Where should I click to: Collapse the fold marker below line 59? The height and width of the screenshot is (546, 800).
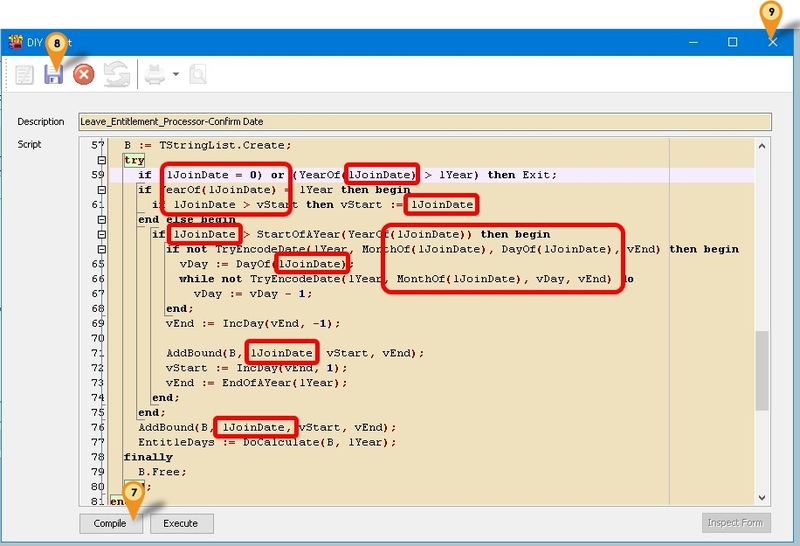click(x=100, y=189)
